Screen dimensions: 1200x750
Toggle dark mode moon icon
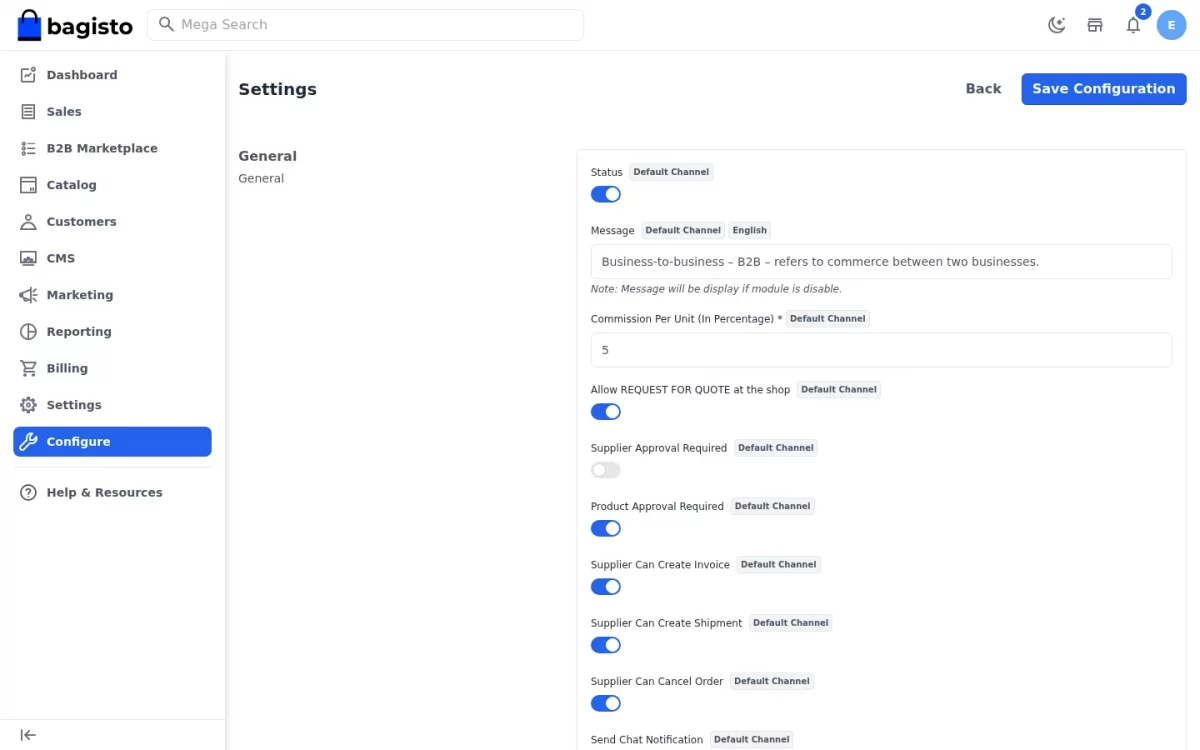[x=1056, y=25]
